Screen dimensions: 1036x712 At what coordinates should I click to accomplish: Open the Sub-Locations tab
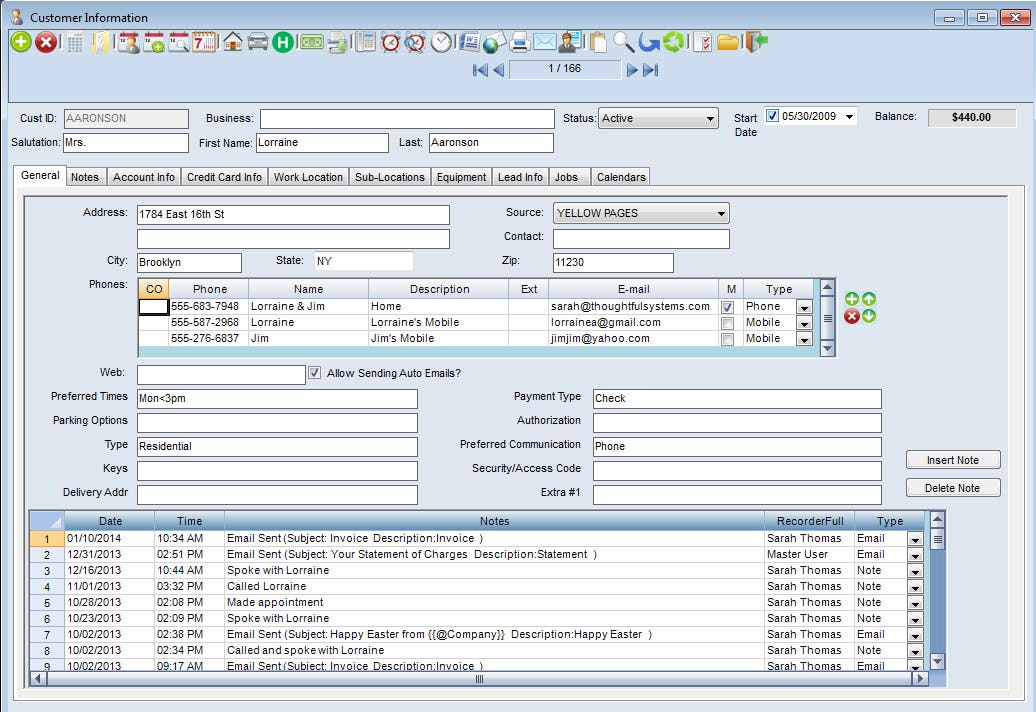pos(390,176)
